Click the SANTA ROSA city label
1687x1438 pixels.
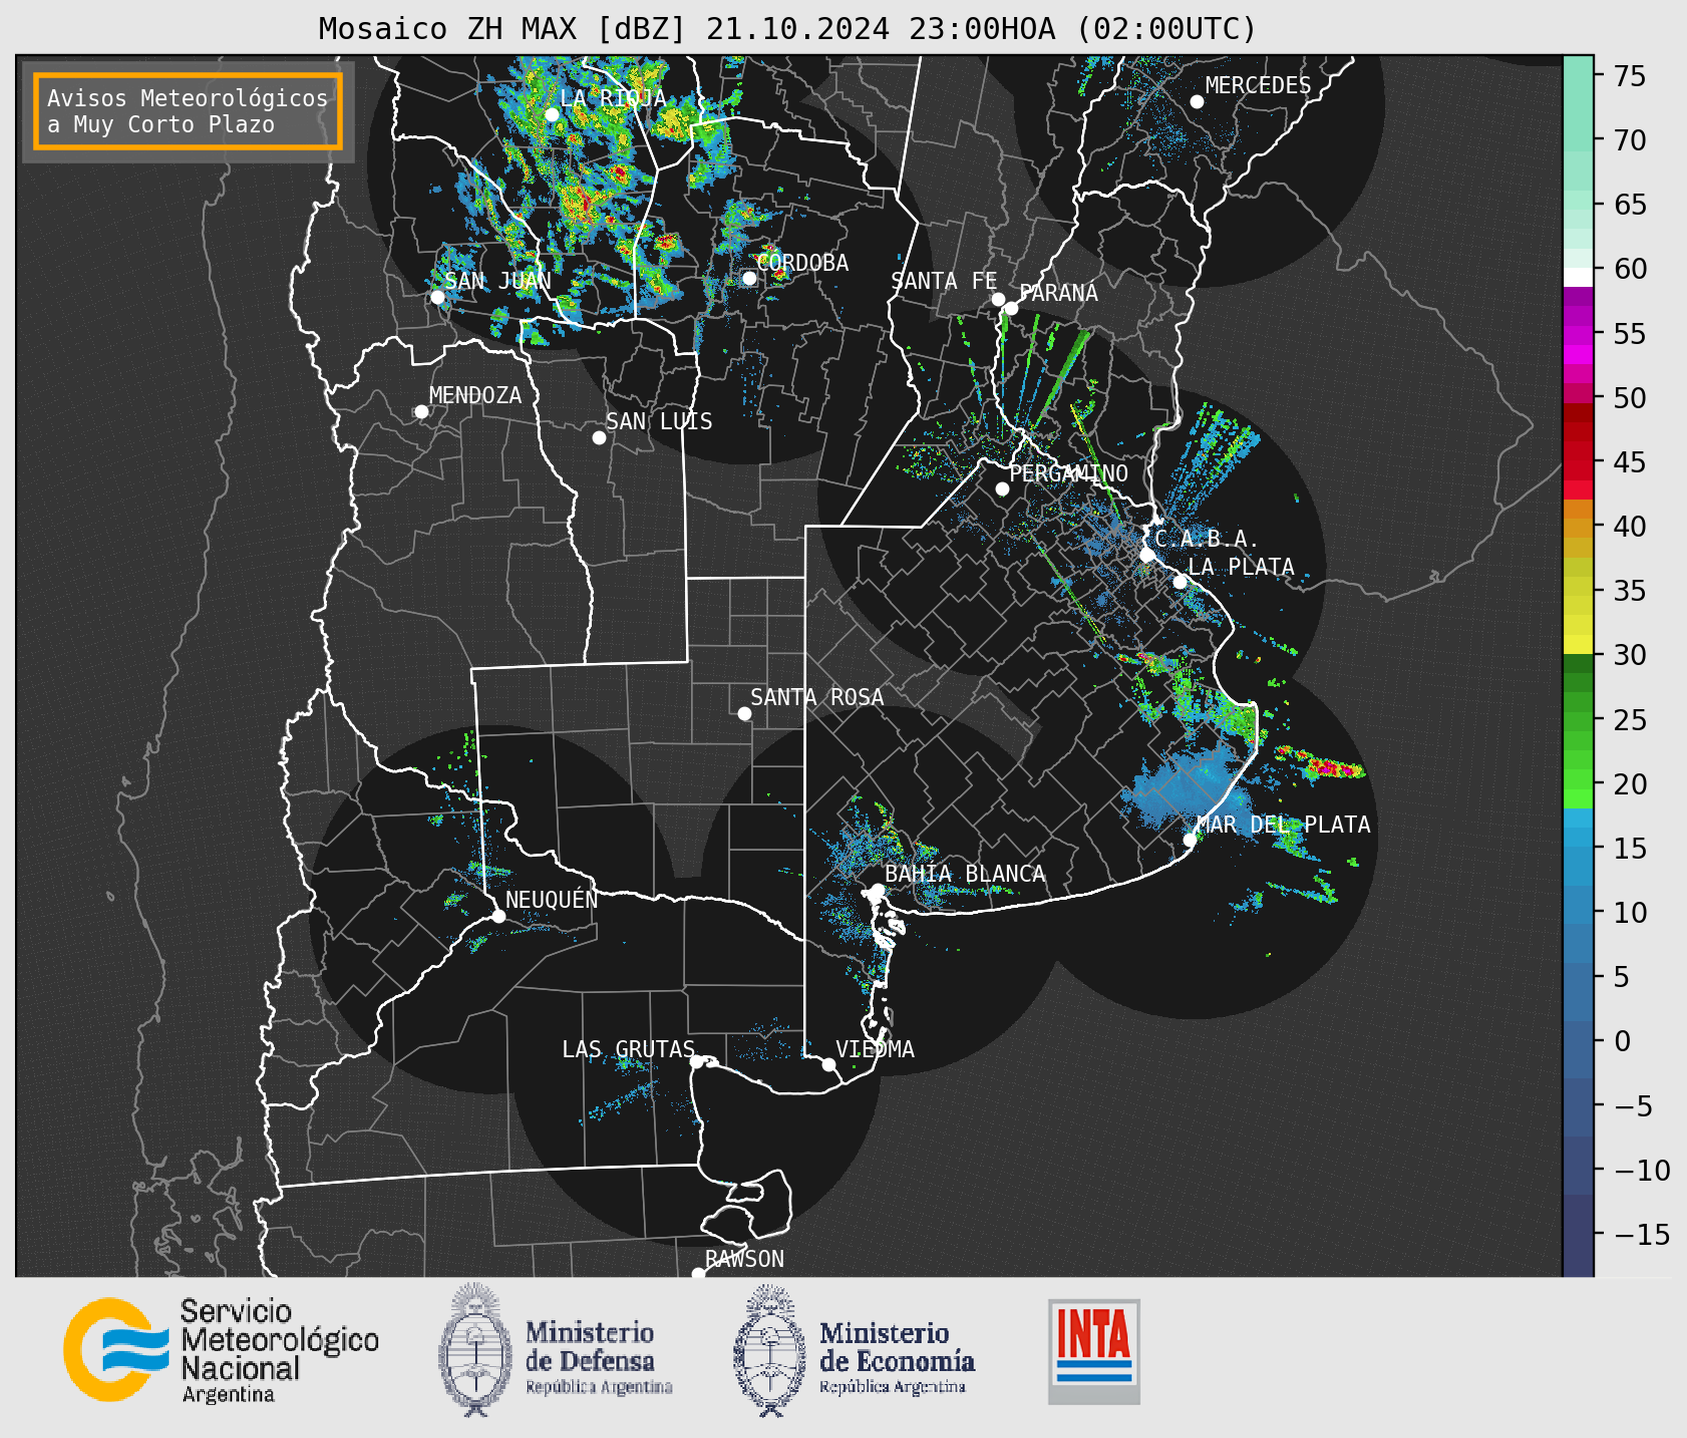pos(817,697)
